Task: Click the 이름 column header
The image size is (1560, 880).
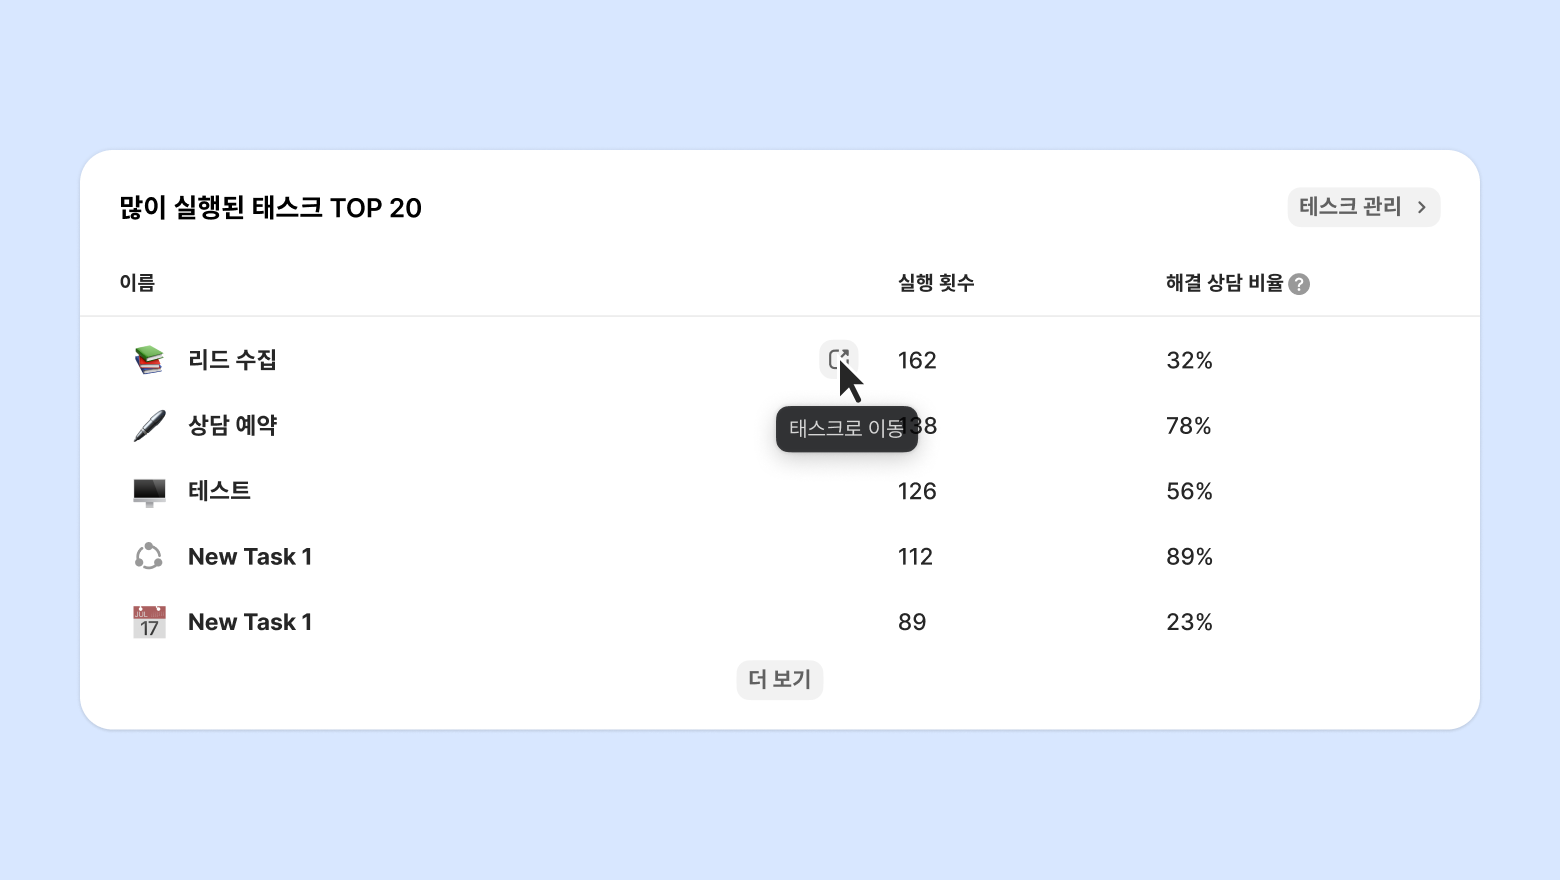Action: pos(137,283)
